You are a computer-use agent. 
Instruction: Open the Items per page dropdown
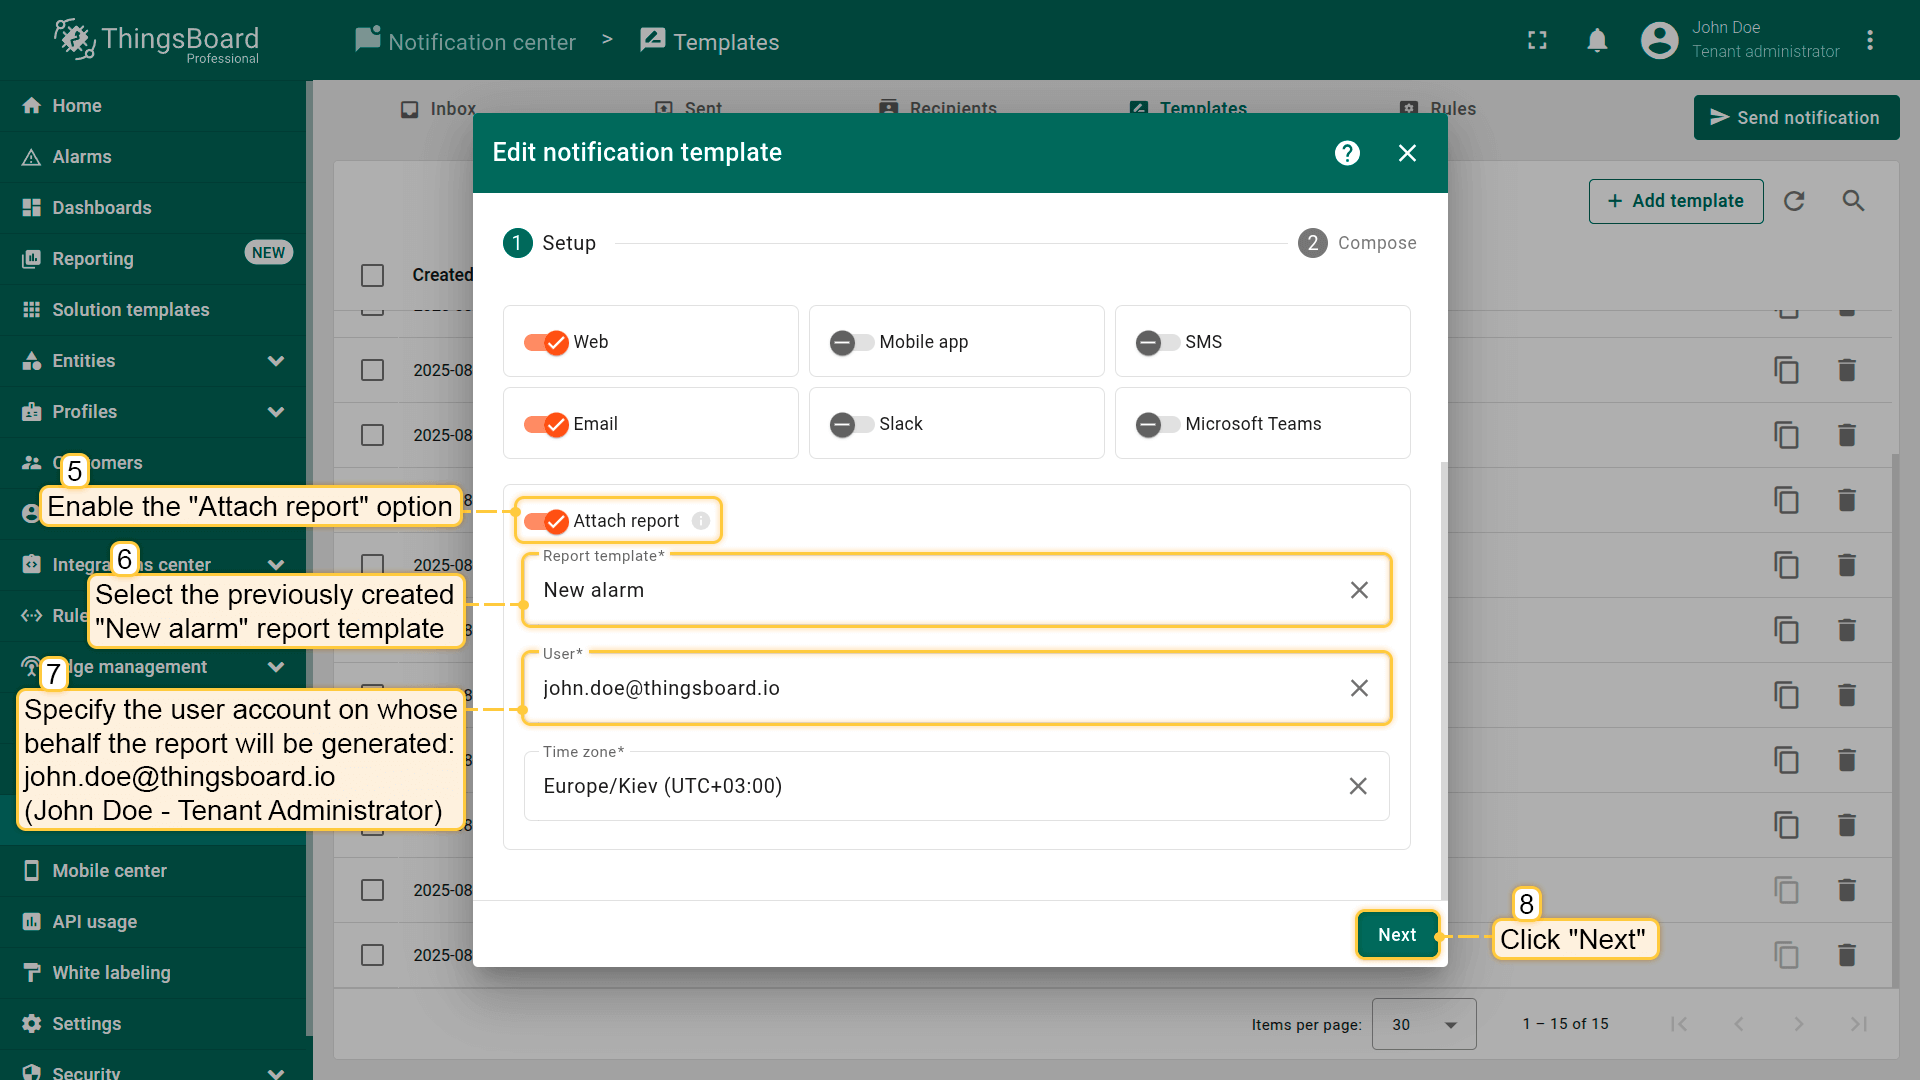point(1424,1024)
